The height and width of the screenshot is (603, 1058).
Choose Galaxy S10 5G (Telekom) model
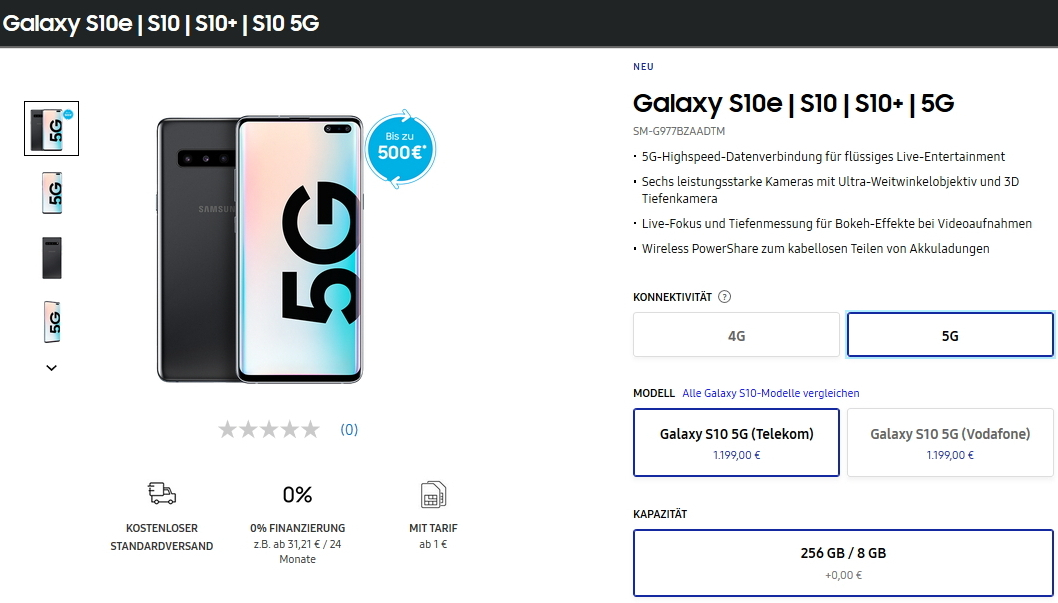(x=736, y=442)
